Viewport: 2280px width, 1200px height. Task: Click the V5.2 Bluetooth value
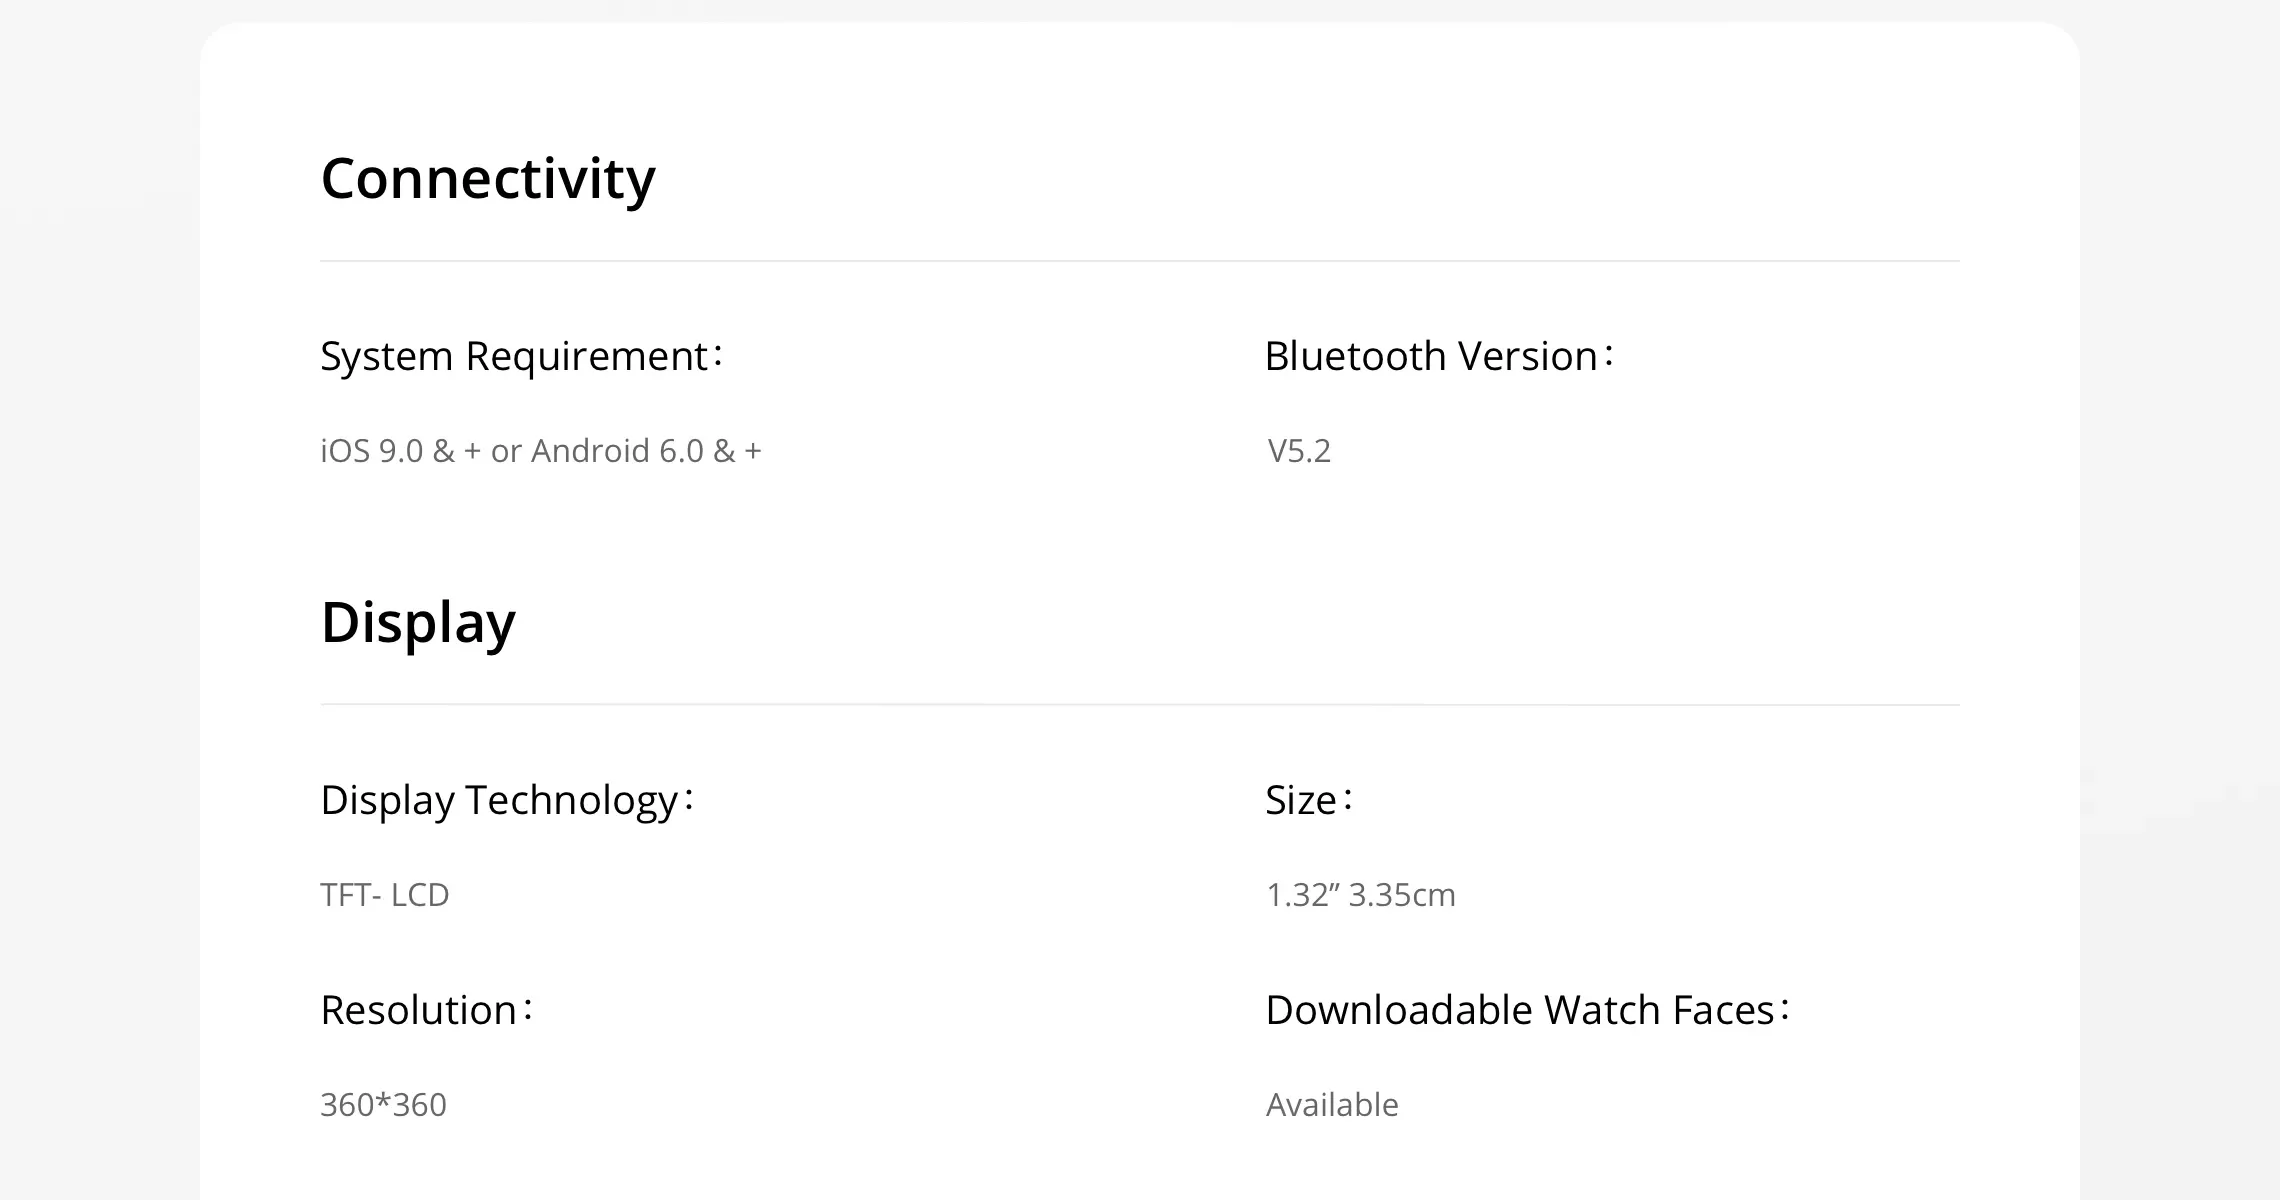[x=1299, y=451]
